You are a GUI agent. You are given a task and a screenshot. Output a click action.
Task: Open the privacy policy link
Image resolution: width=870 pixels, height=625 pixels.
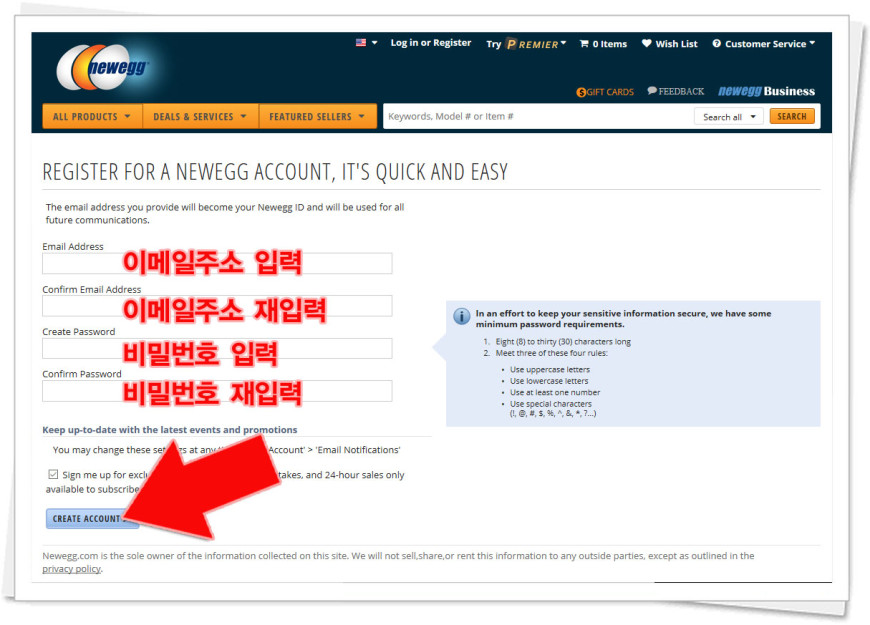tap(72, 569)
